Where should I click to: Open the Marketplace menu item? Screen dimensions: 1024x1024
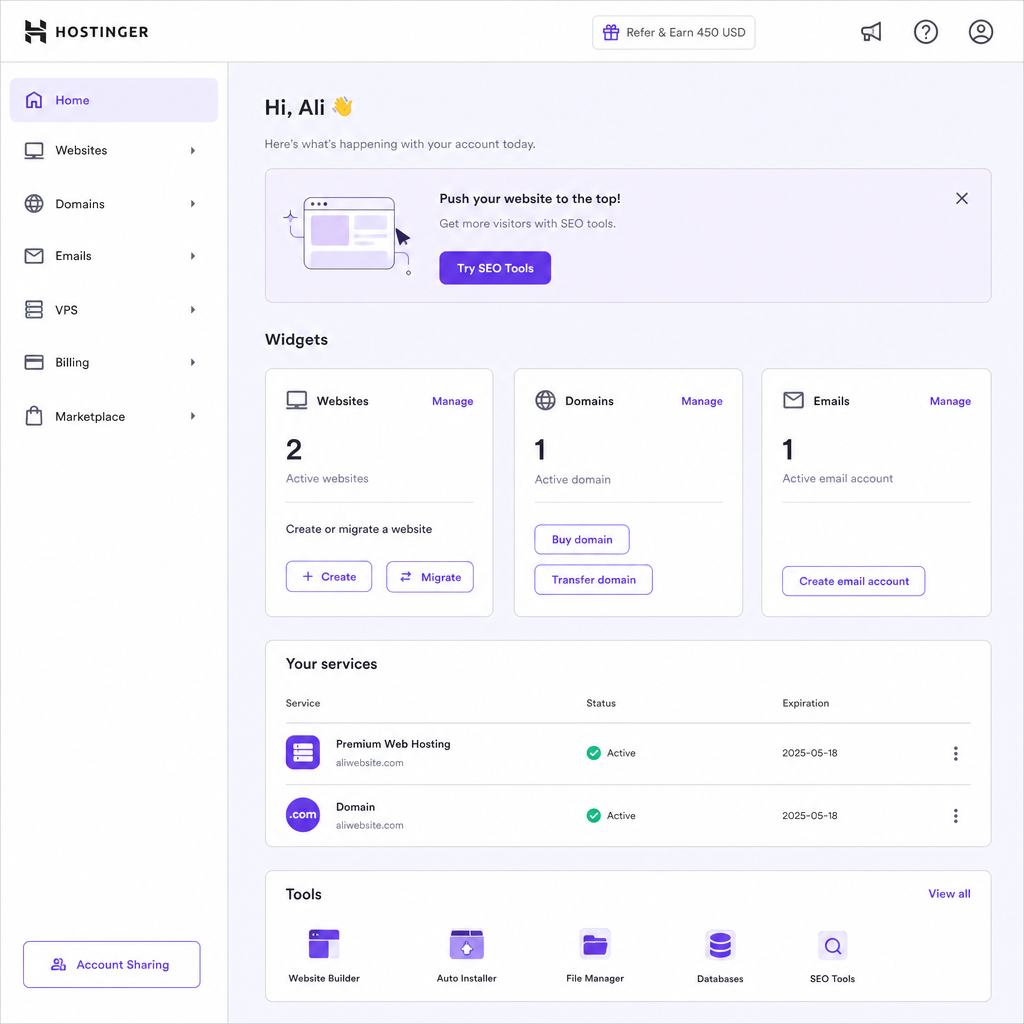(x=114, y=416)
